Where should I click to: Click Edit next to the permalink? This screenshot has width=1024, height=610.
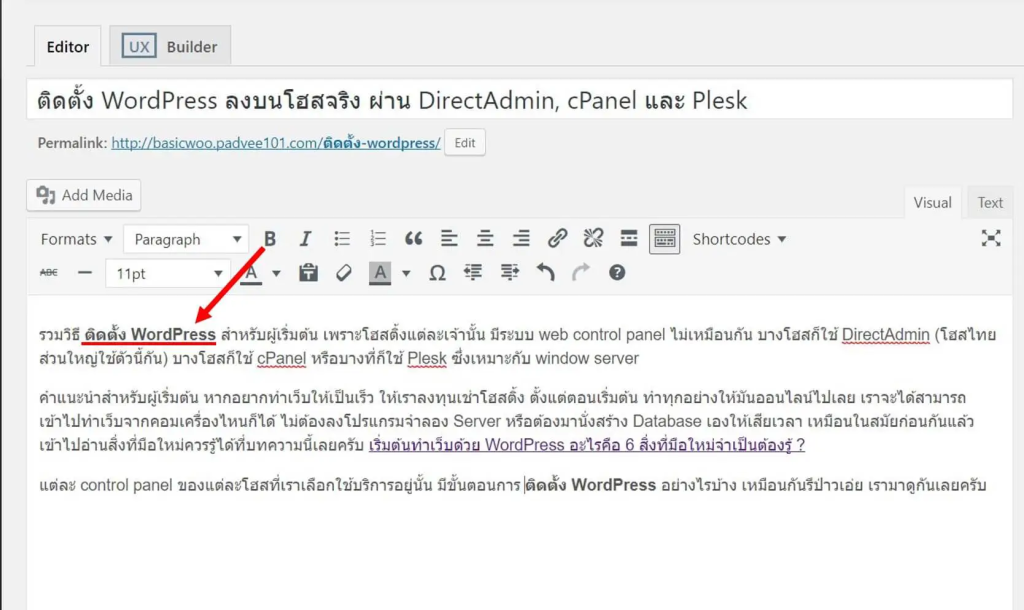point(465,143)
